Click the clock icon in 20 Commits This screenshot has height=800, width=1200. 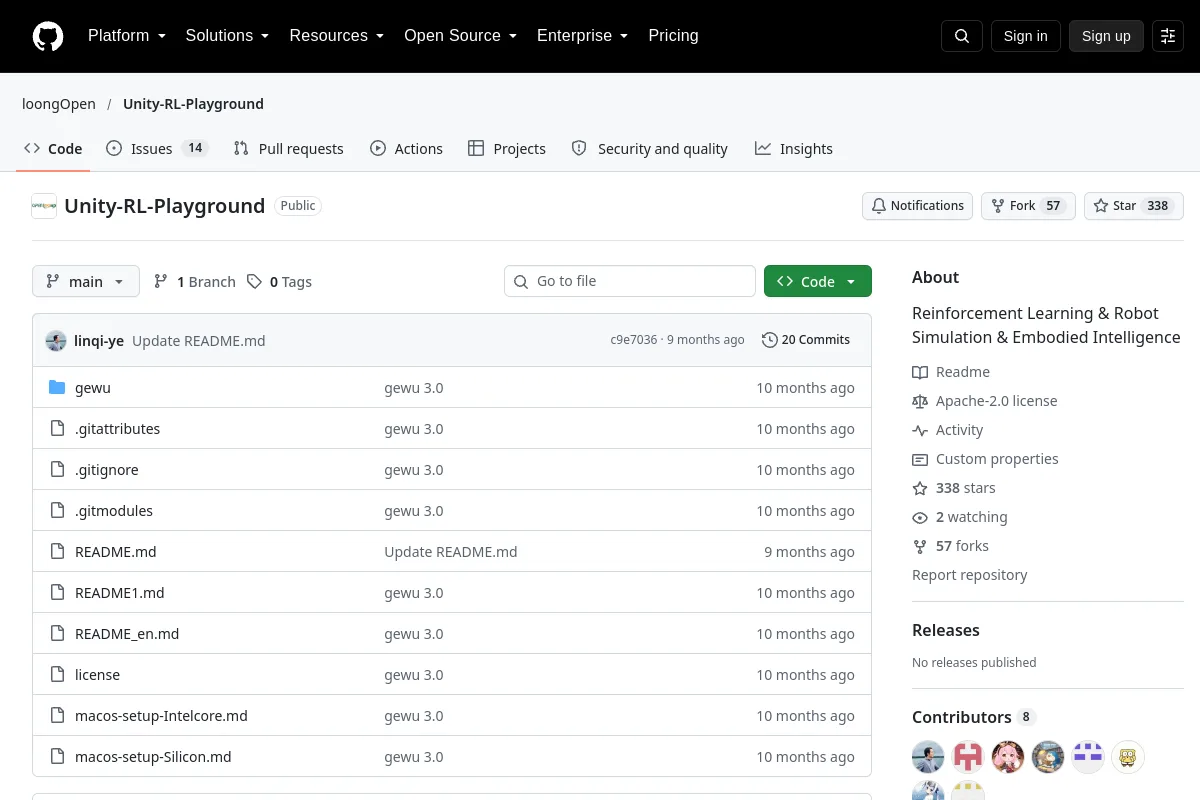(769, 340)
